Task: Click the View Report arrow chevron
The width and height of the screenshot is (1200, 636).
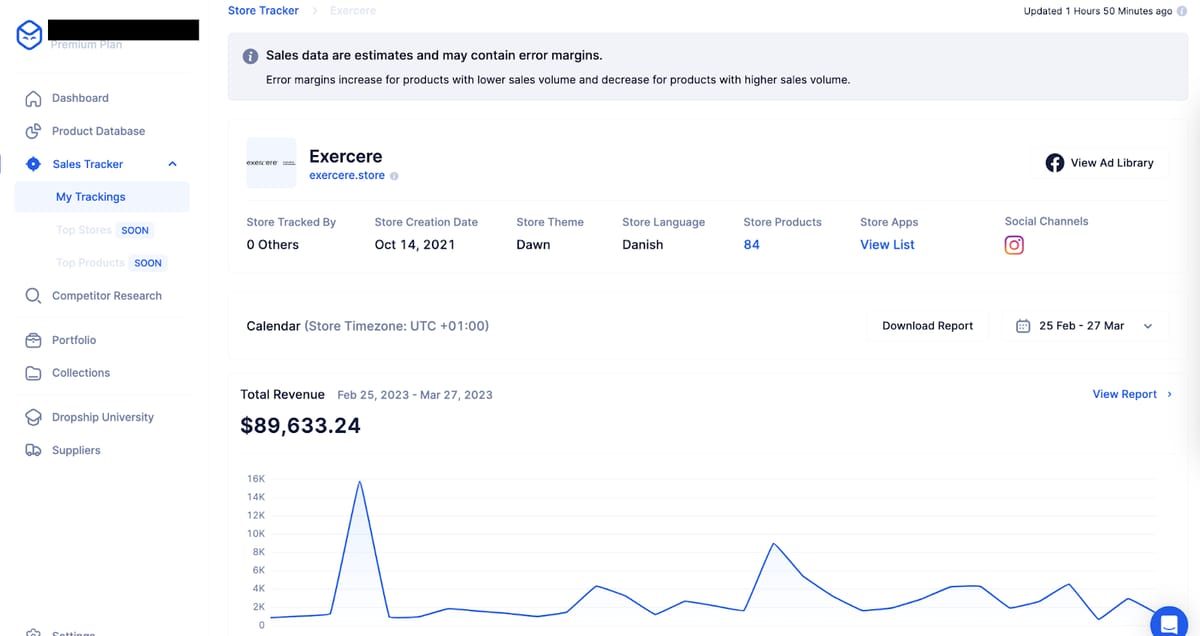Action: point(1170,394)
